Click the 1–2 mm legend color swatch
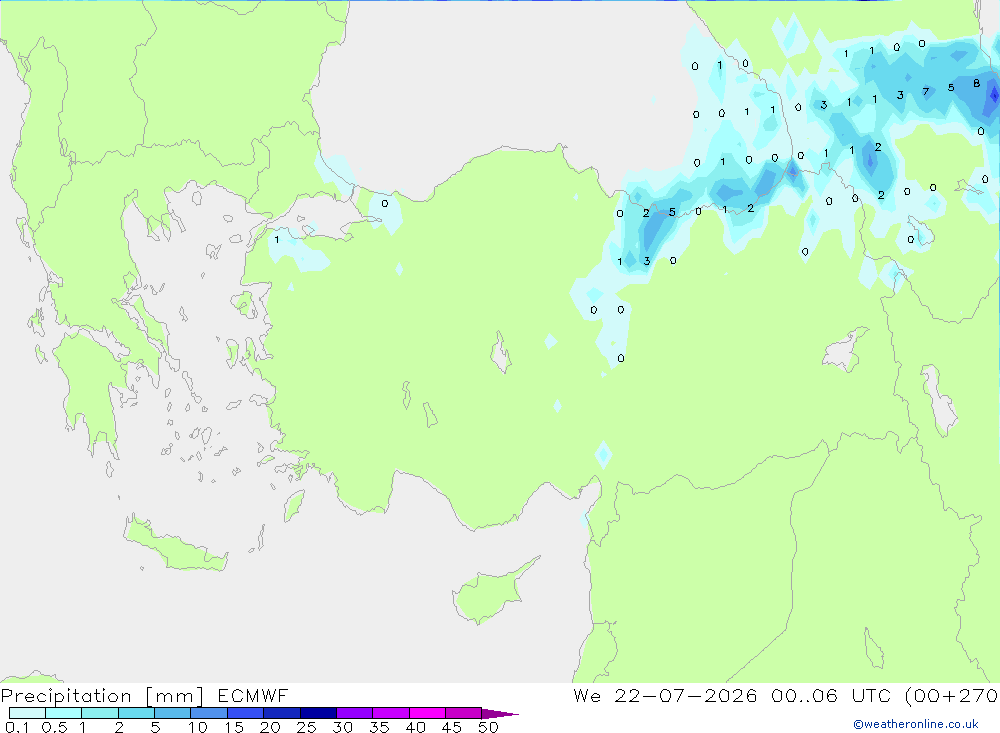Screen dimensions: 1000x733 click(x=99, y=713)
